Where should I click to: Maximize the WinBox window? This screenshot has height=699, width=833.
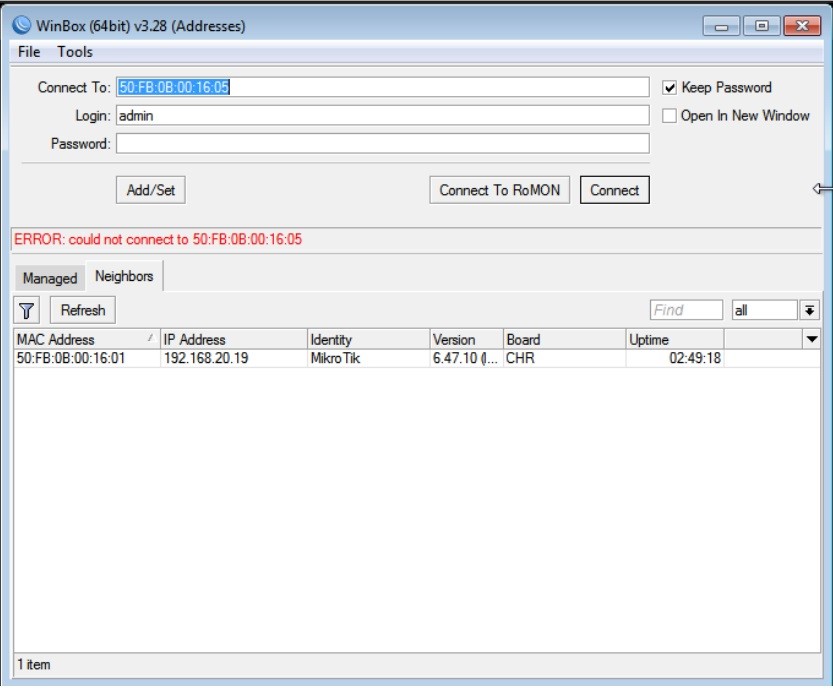(761, 26)
